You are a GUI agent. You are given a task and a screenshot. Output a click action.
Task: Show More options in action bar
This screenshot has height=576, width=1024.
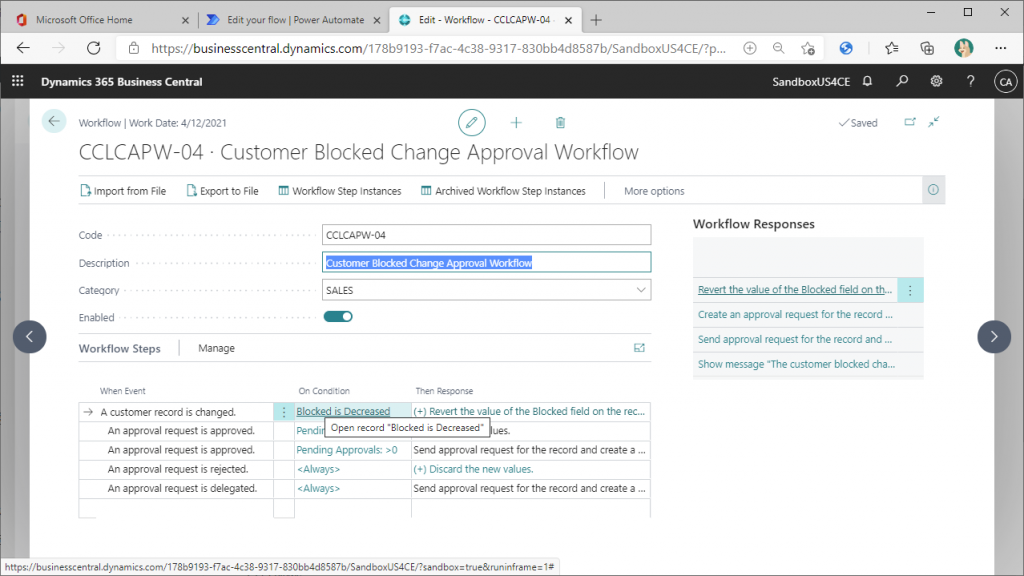coord(654,191)
